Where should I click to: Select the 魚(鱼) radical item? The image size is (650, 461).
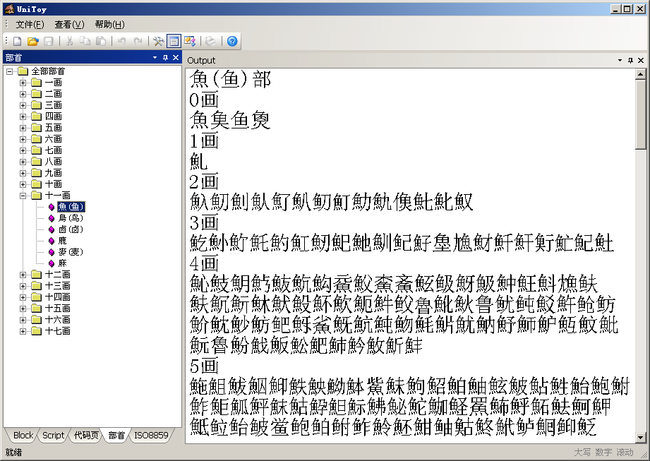coord(71,206)
